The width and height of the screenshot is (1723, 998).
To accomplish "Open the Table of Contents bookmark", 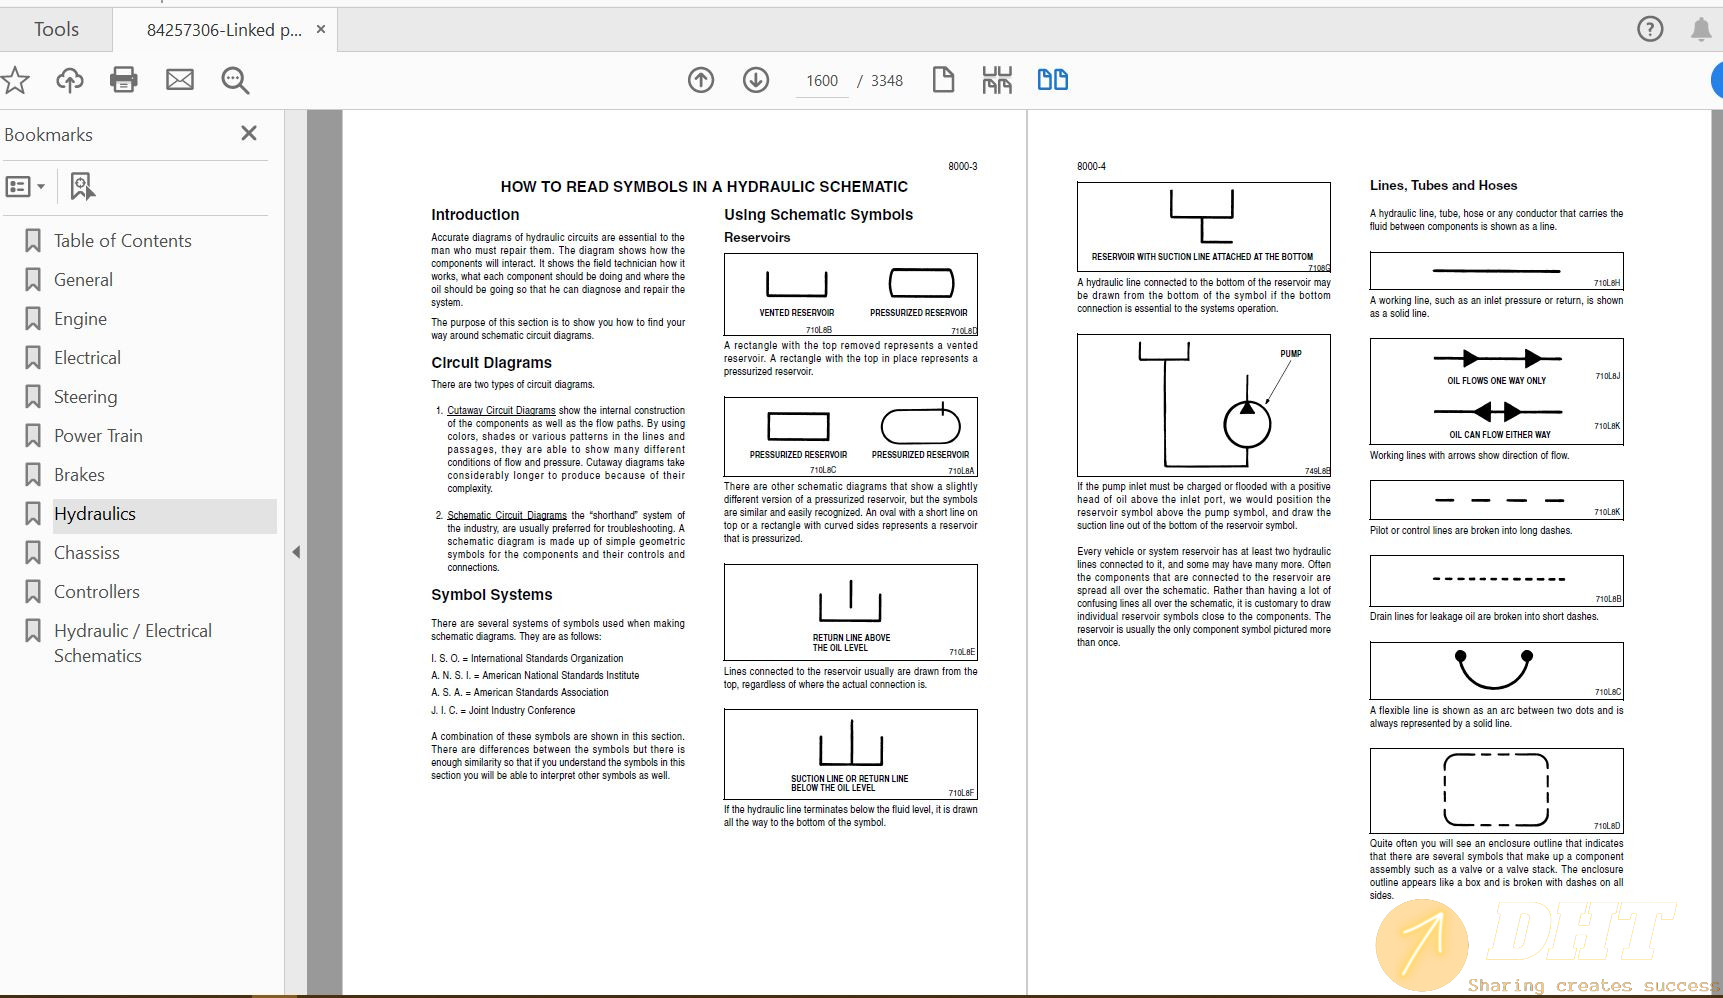I will [122, 241].
